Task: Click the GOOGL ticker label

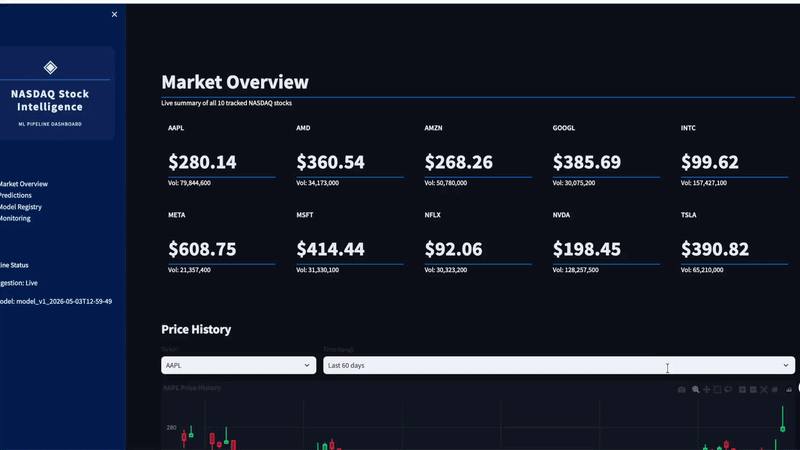Action: [564, 128]
